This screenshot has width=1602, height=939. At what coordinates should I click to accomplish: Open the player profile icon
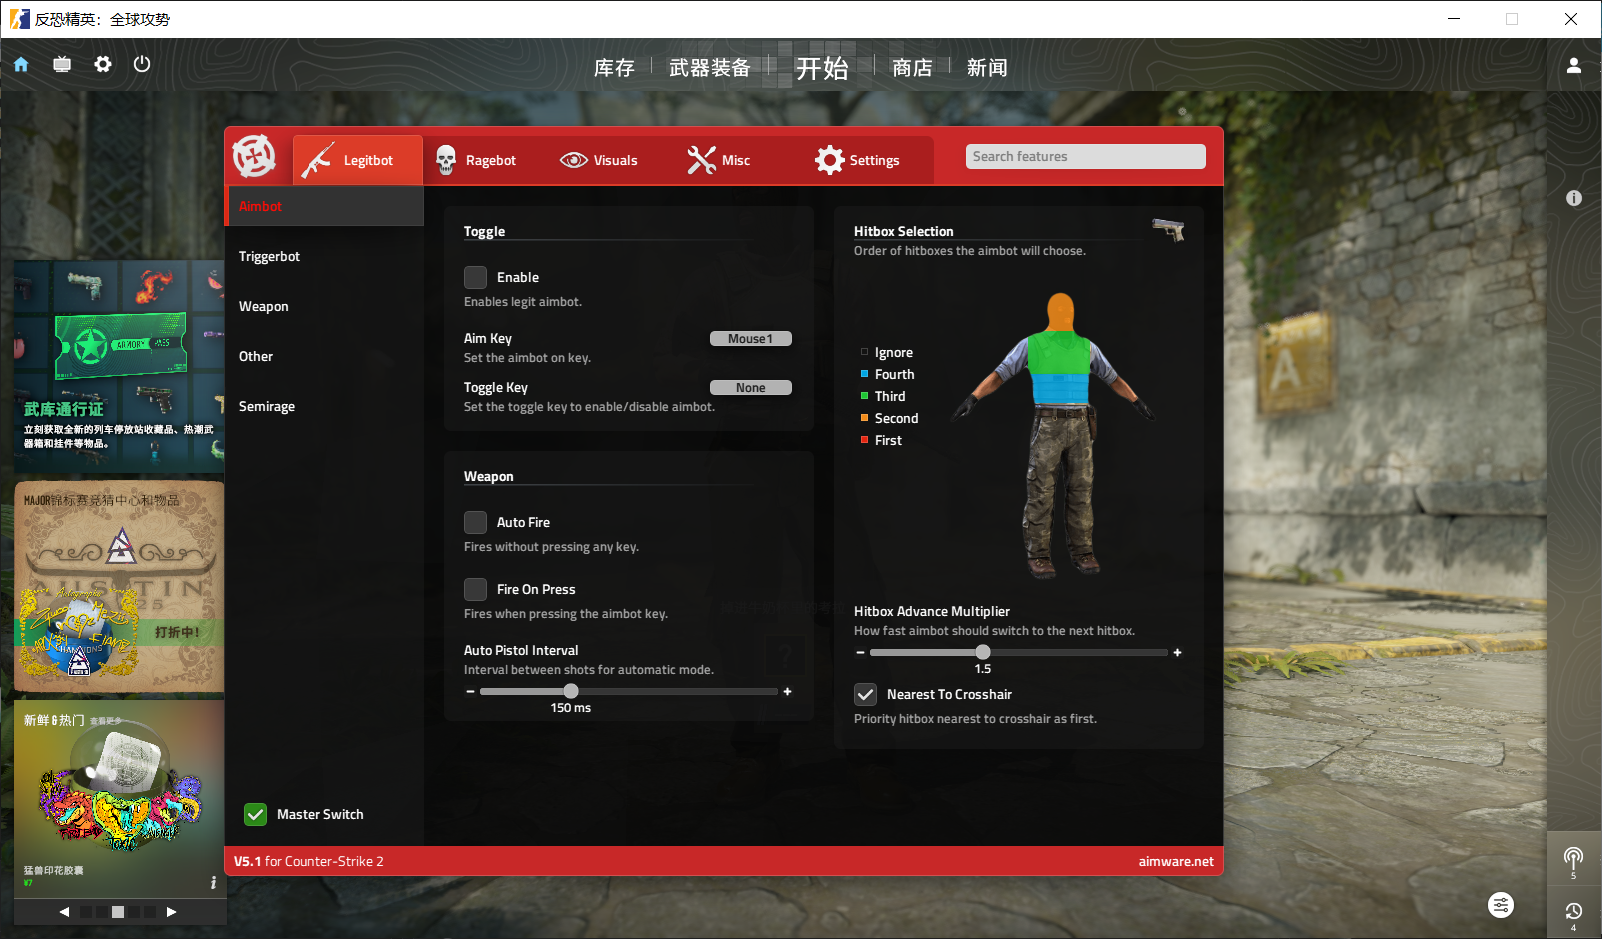click(1573, 66)
